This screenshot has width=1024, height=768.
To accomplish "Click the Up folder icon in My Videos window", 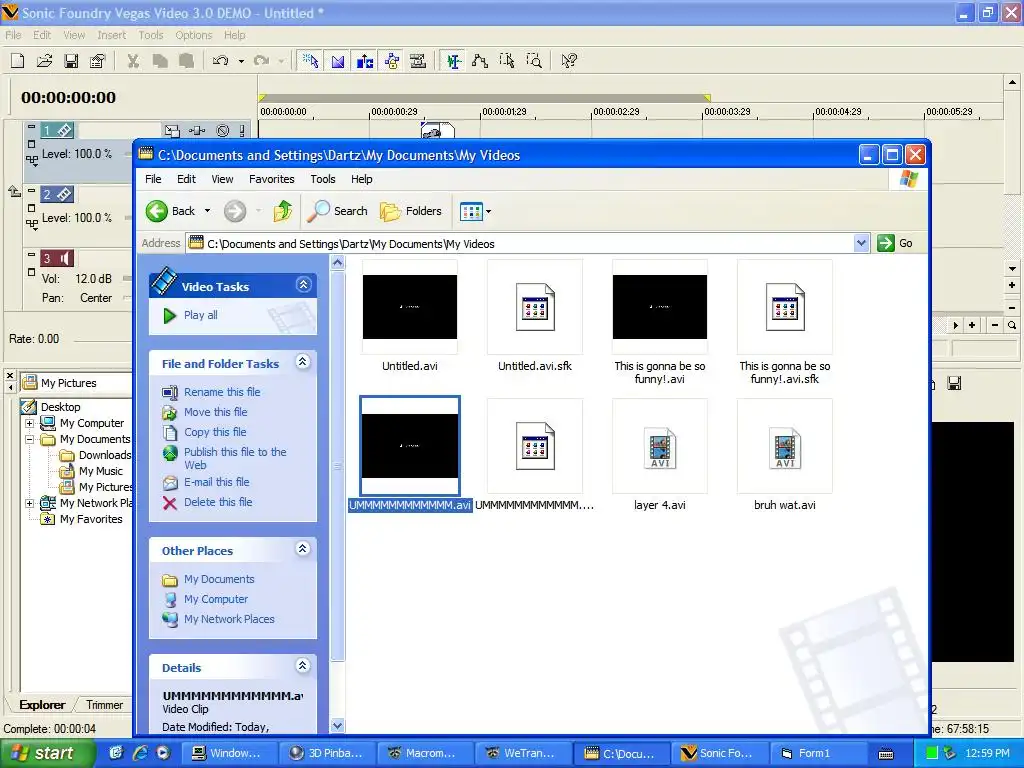I will tap(283, 211).
